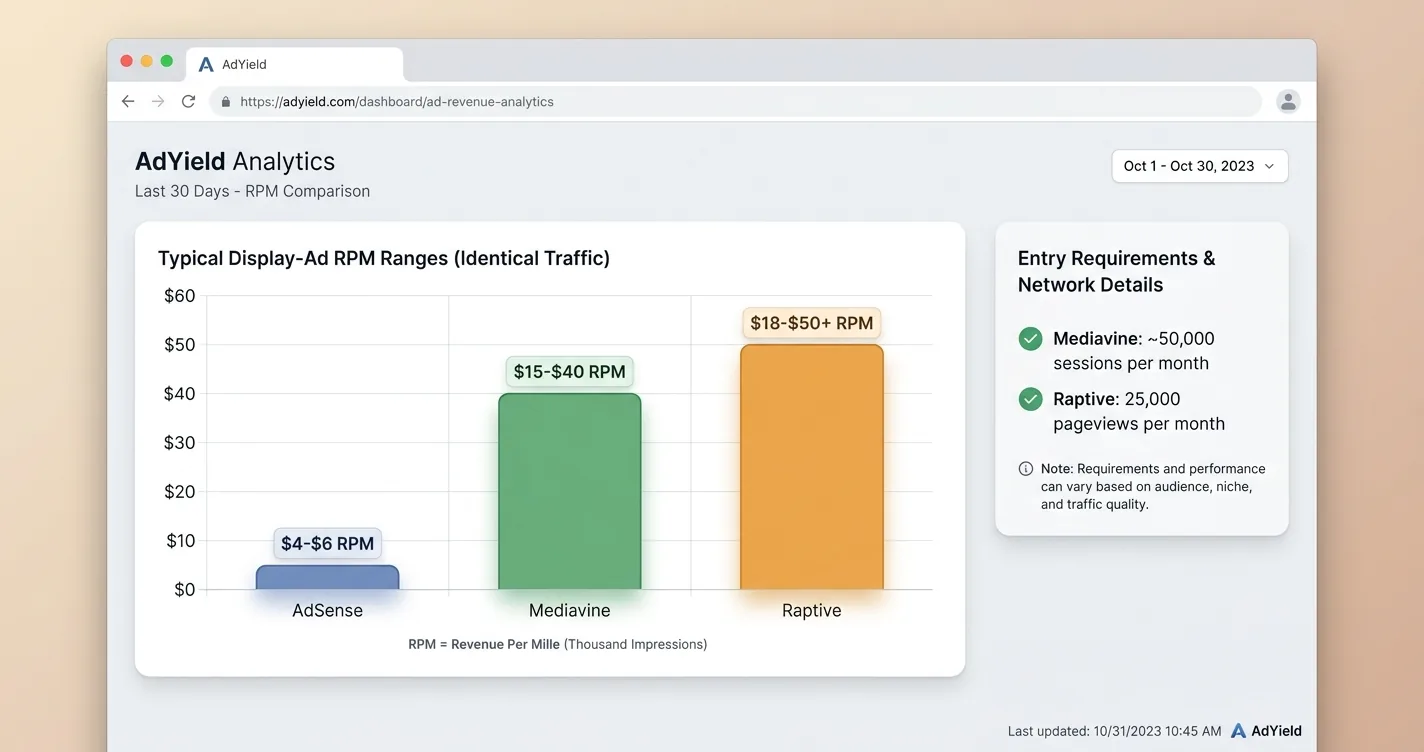Click the Mediavine axis label
This screenshot has height=752, width=1424.
[569, 610]
